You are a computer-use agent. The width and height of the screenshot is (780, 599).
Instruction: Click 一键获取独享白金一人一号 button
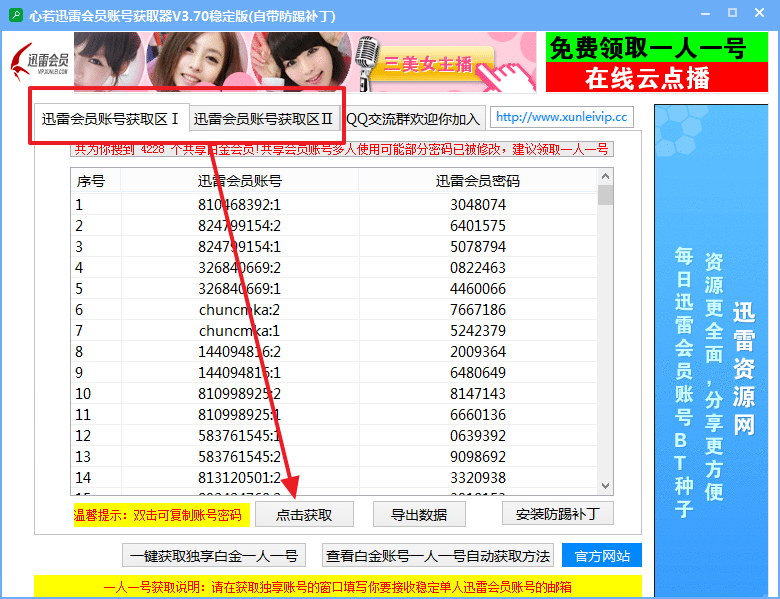pyautogui.click(x=214, y=556)
